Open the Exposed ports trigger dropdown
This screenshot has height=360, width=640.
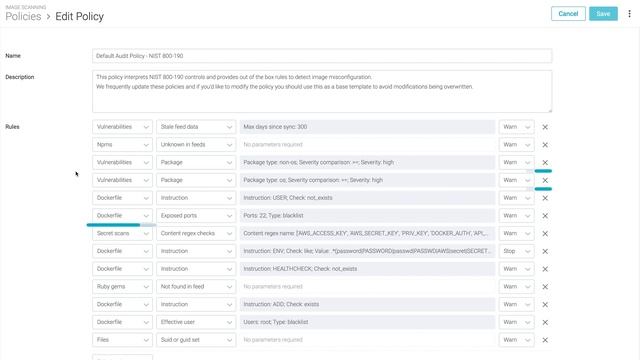196,216
